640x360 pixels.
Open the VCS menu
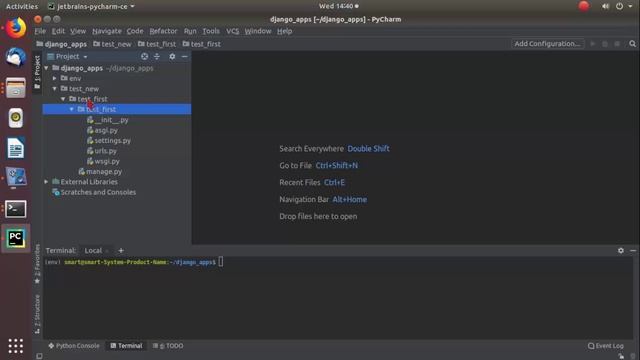point(232,31)
